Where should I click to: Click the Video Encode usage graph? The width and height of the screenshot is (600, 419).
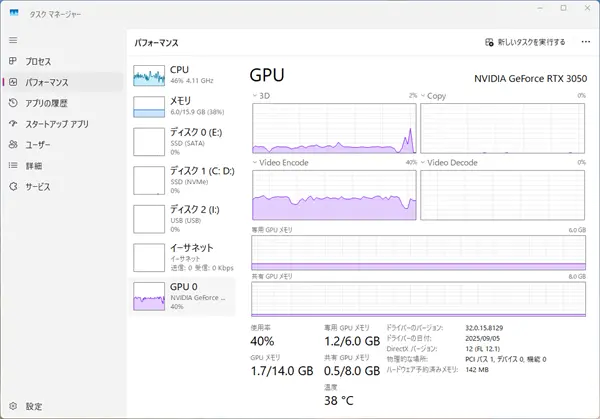(334, 195)
